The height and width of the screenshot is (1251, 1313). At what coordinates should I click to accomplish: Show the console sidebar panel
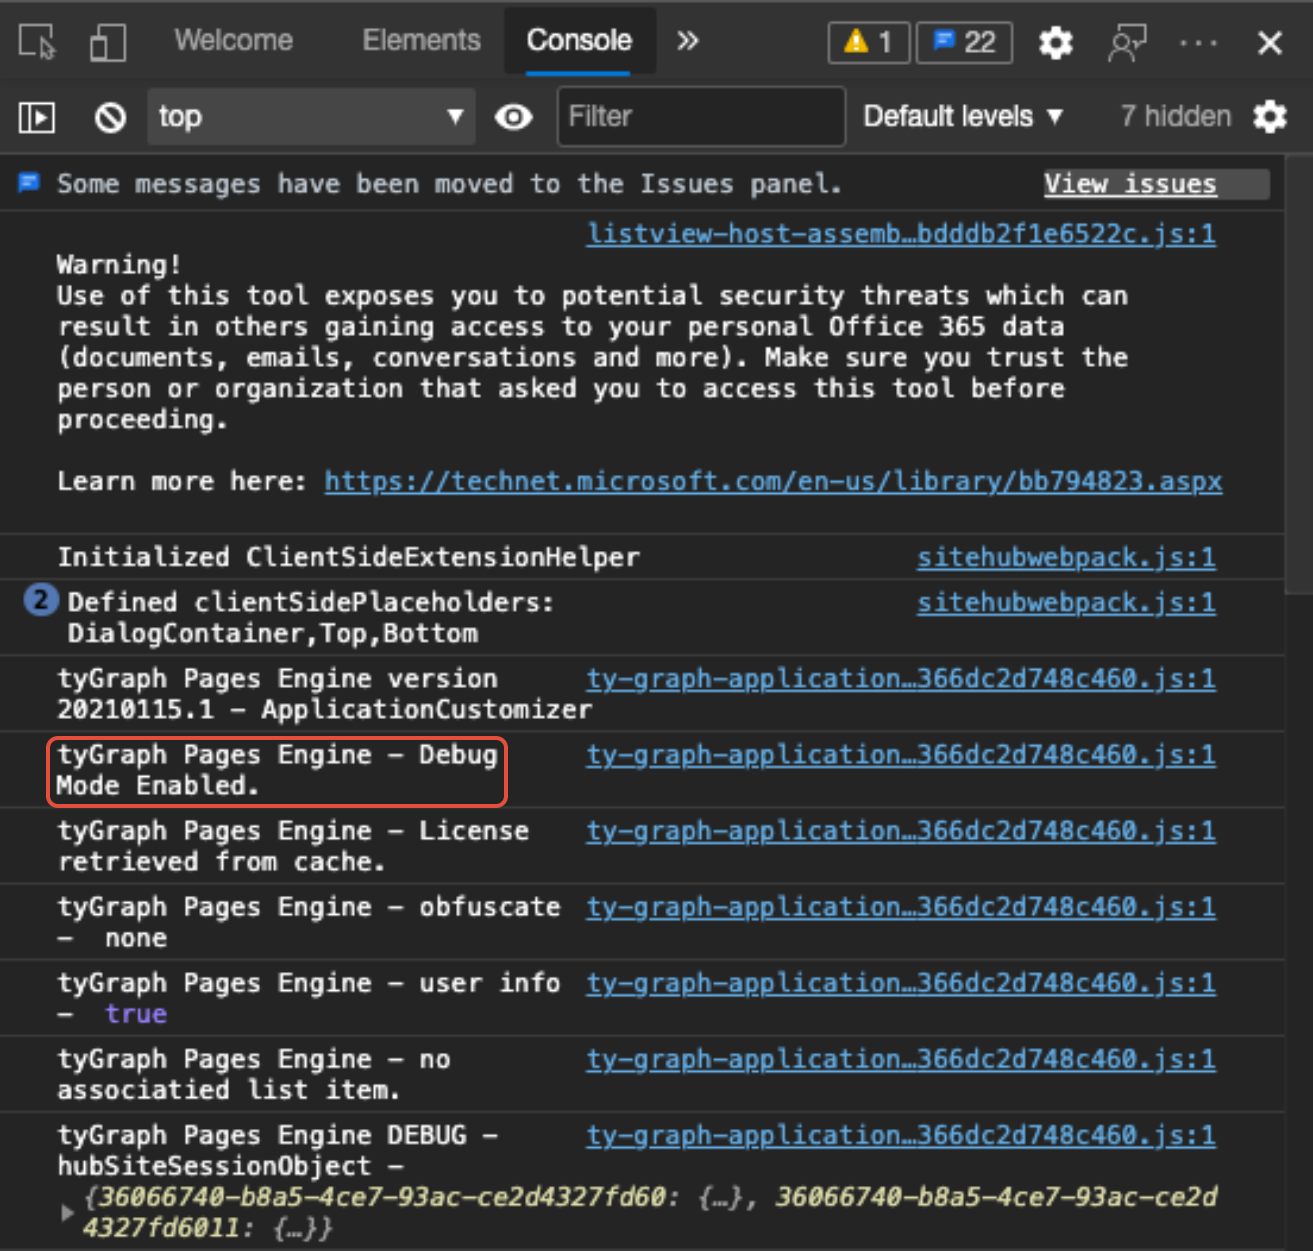pos(36,117)
